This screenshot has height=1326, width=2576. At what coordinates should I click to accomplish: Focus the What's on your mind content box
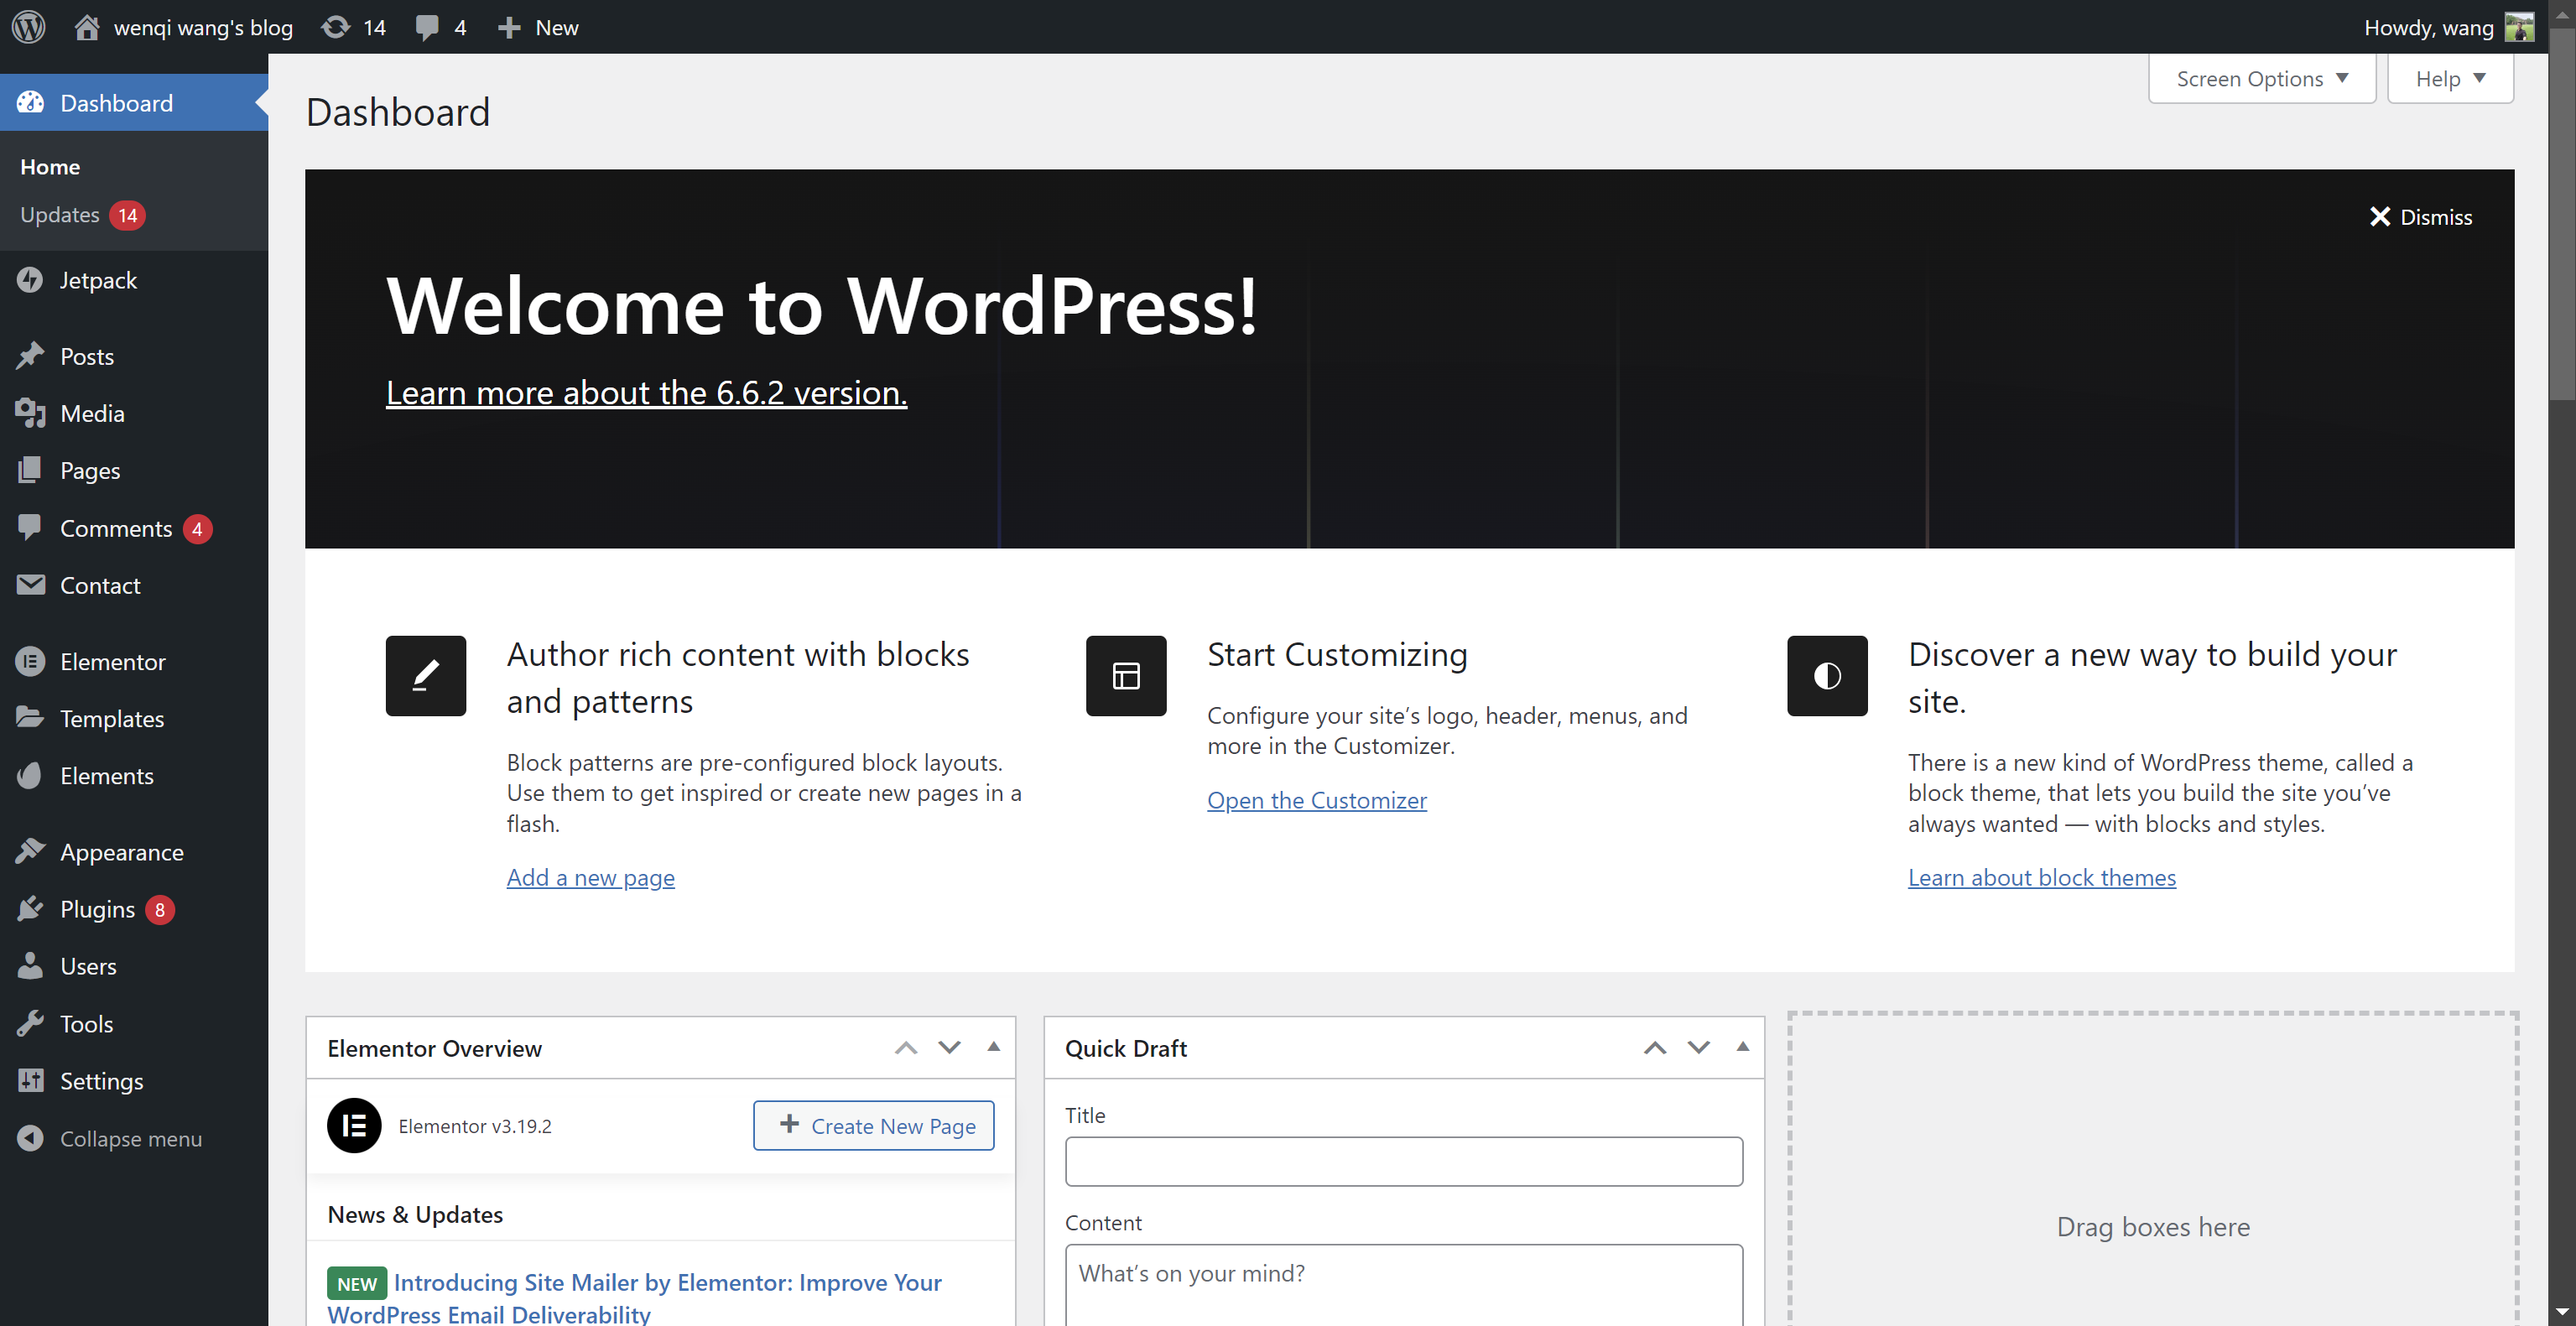tap(1403, 1284)
